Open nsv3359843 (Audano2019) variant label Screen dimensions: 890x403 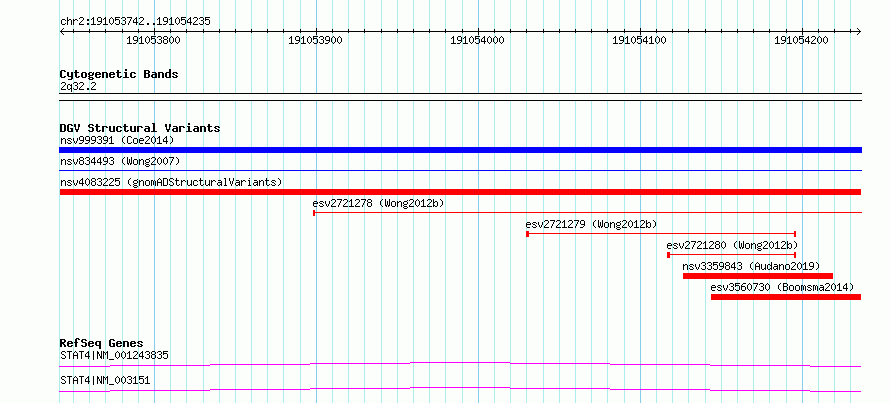[x=751, y=266]
